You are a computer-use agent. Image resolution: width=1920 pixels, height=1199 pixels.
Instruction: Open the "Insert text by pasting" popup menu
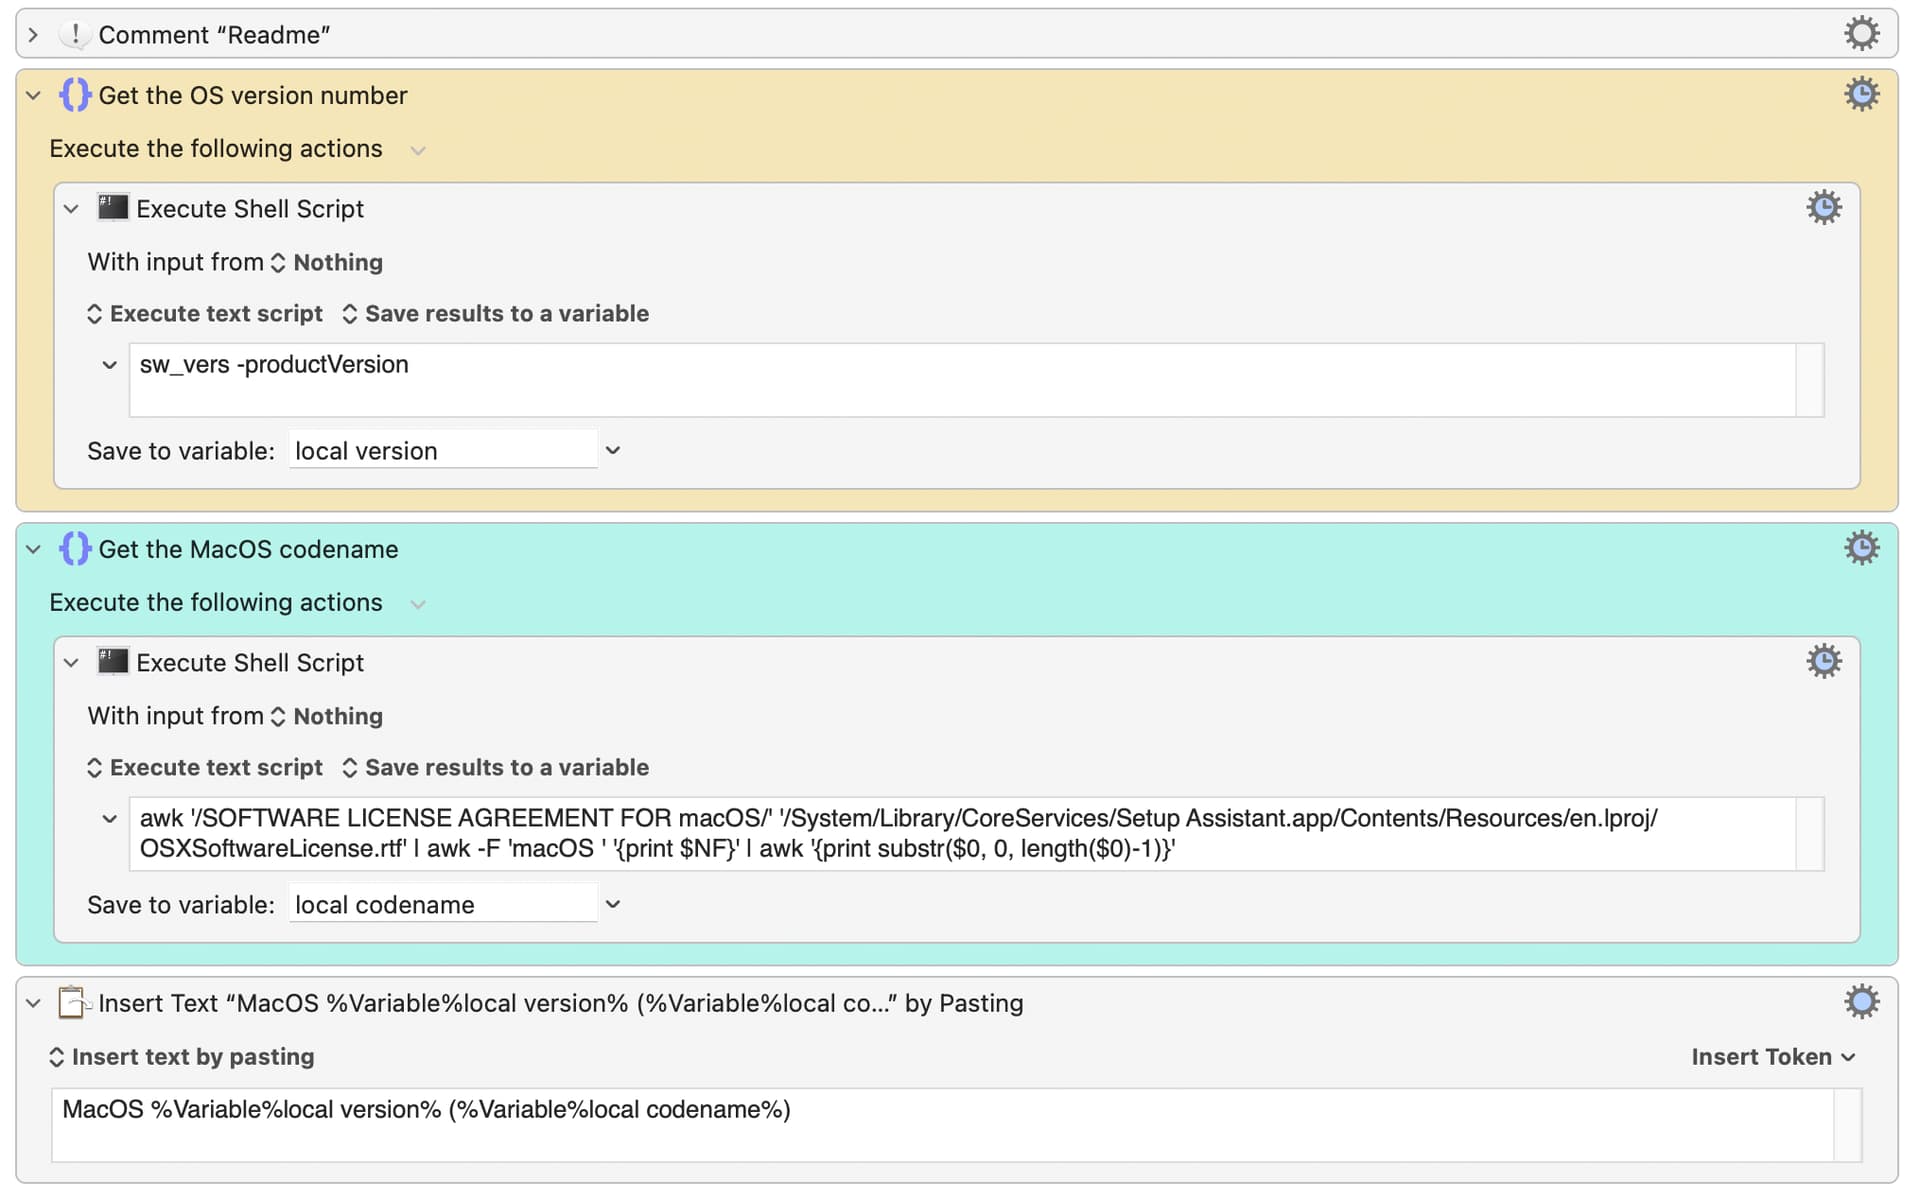181,1057
